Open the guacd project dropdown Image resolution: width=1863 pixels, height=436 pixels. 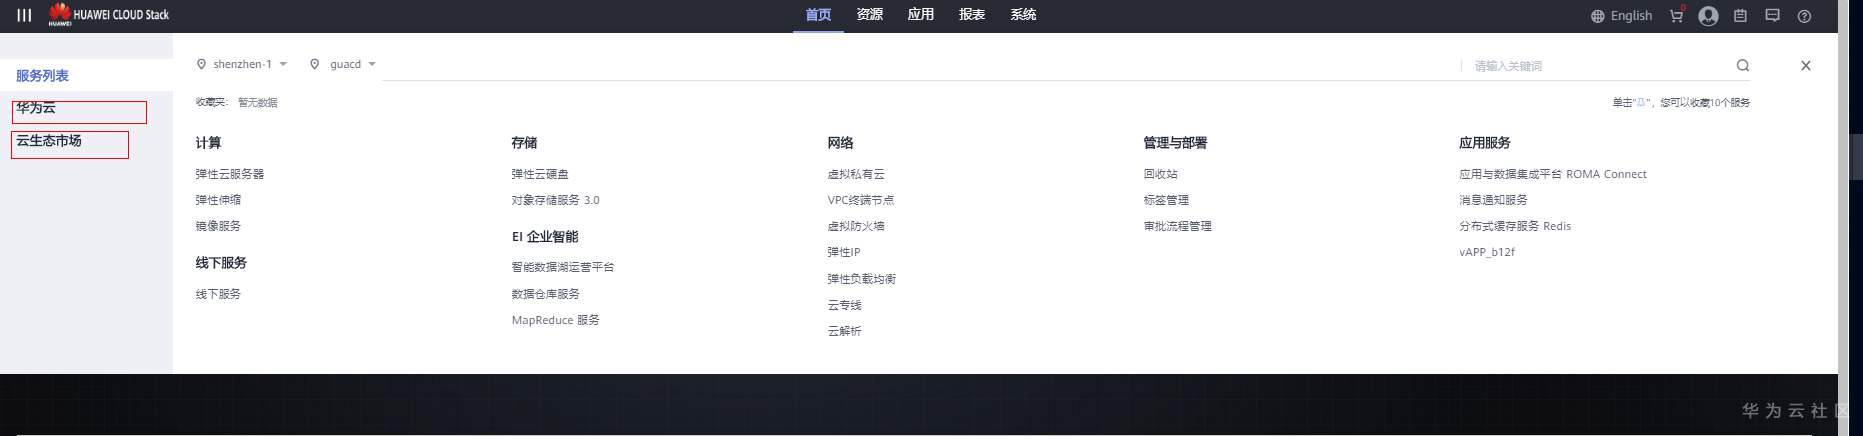click(x=343, y=64)
